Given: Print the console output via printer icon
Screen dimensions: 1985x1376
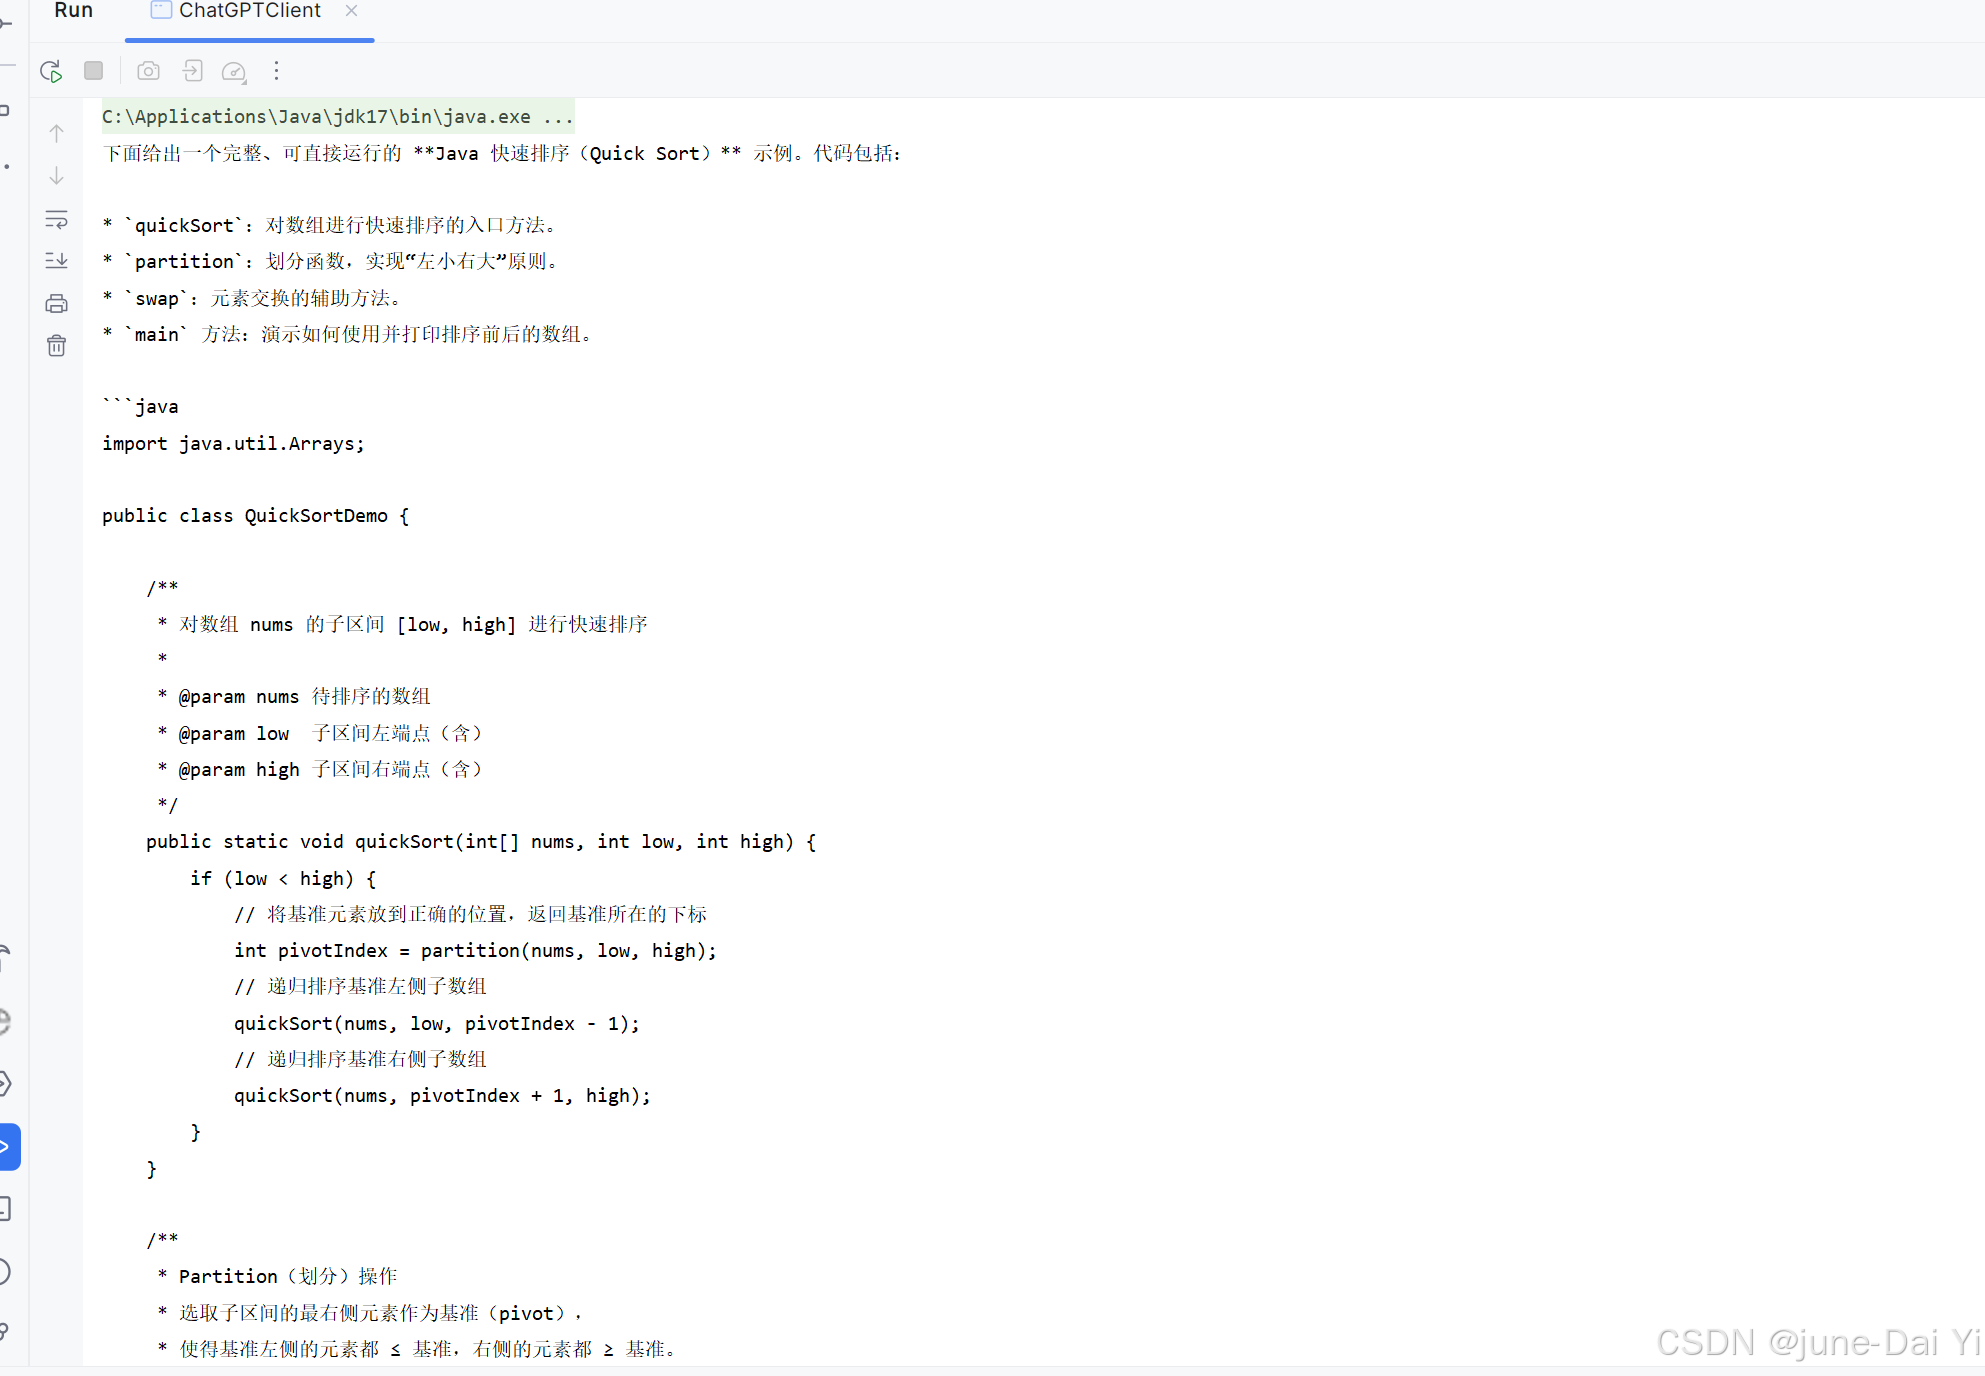Looking at the screenshot, I should pyautogui.click(x=57, y=304).
